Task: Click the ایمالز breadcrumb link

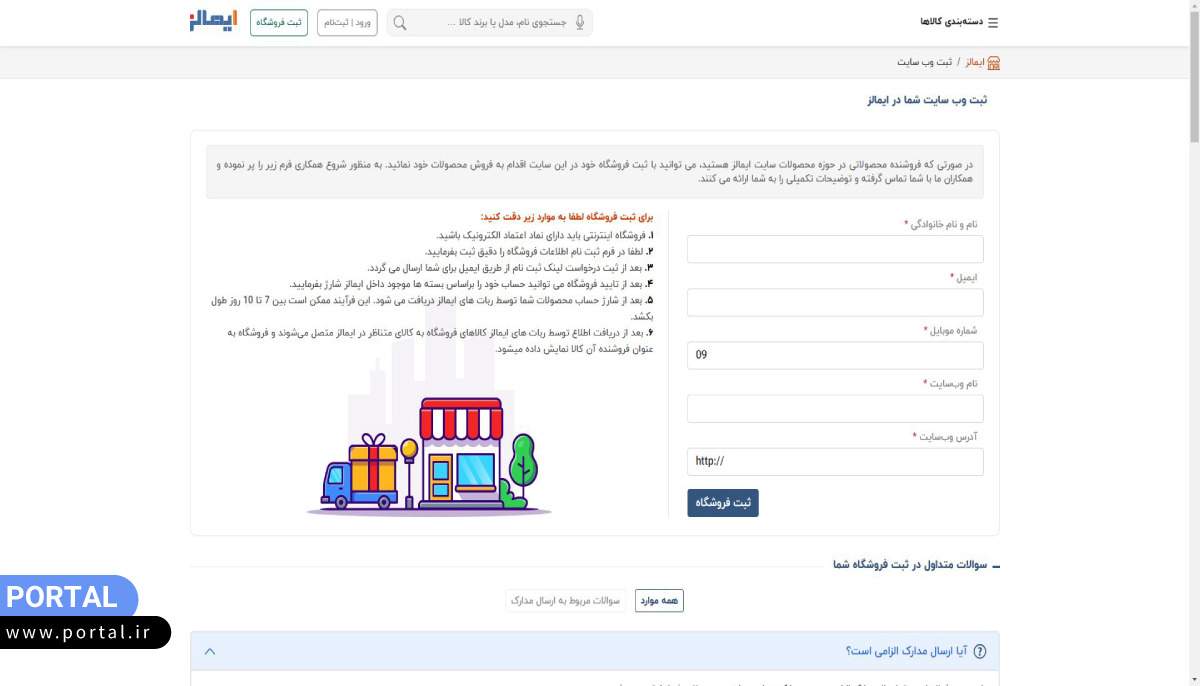Action: click(973, 62)
